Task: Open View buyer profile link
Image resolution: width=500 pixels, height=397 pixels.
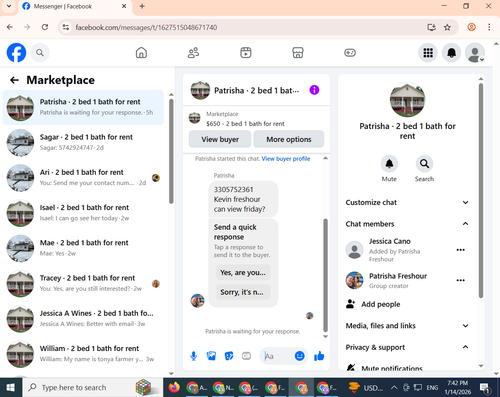Action: [286, 159]
